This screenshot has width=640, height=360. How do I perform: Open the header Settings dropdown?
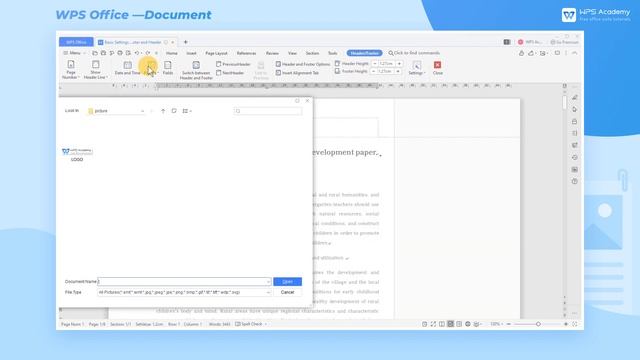pyautogui.click(x=416, y=68)
